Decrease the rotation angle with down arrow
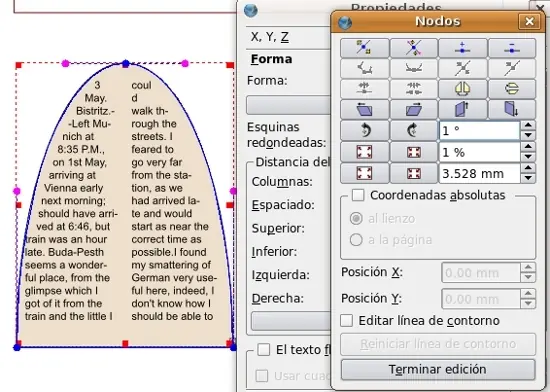The image size is (550, 392). coord(528,135)
